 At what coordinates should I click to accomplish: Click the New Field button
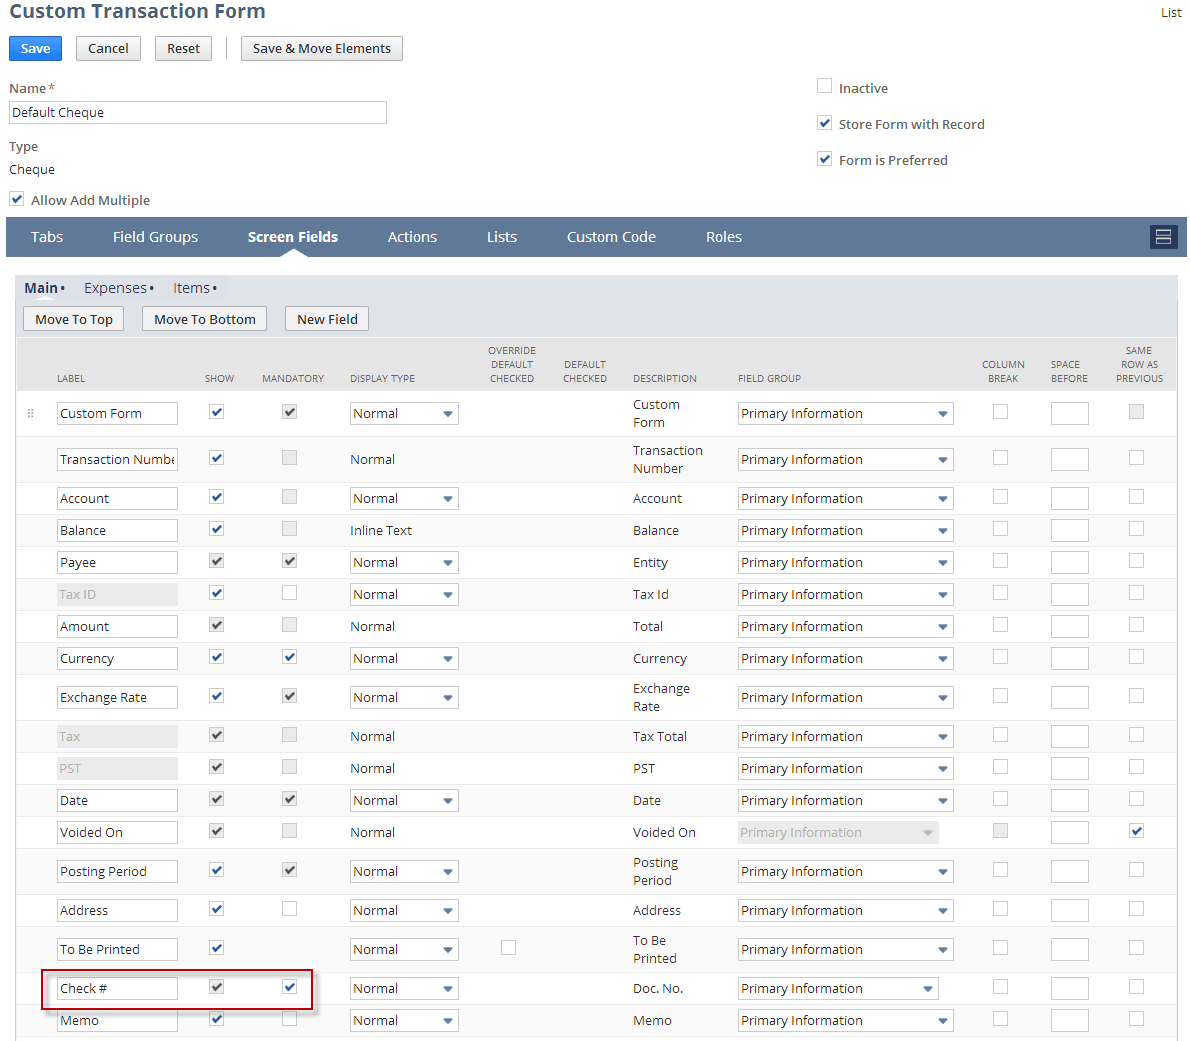coord(327,319)
